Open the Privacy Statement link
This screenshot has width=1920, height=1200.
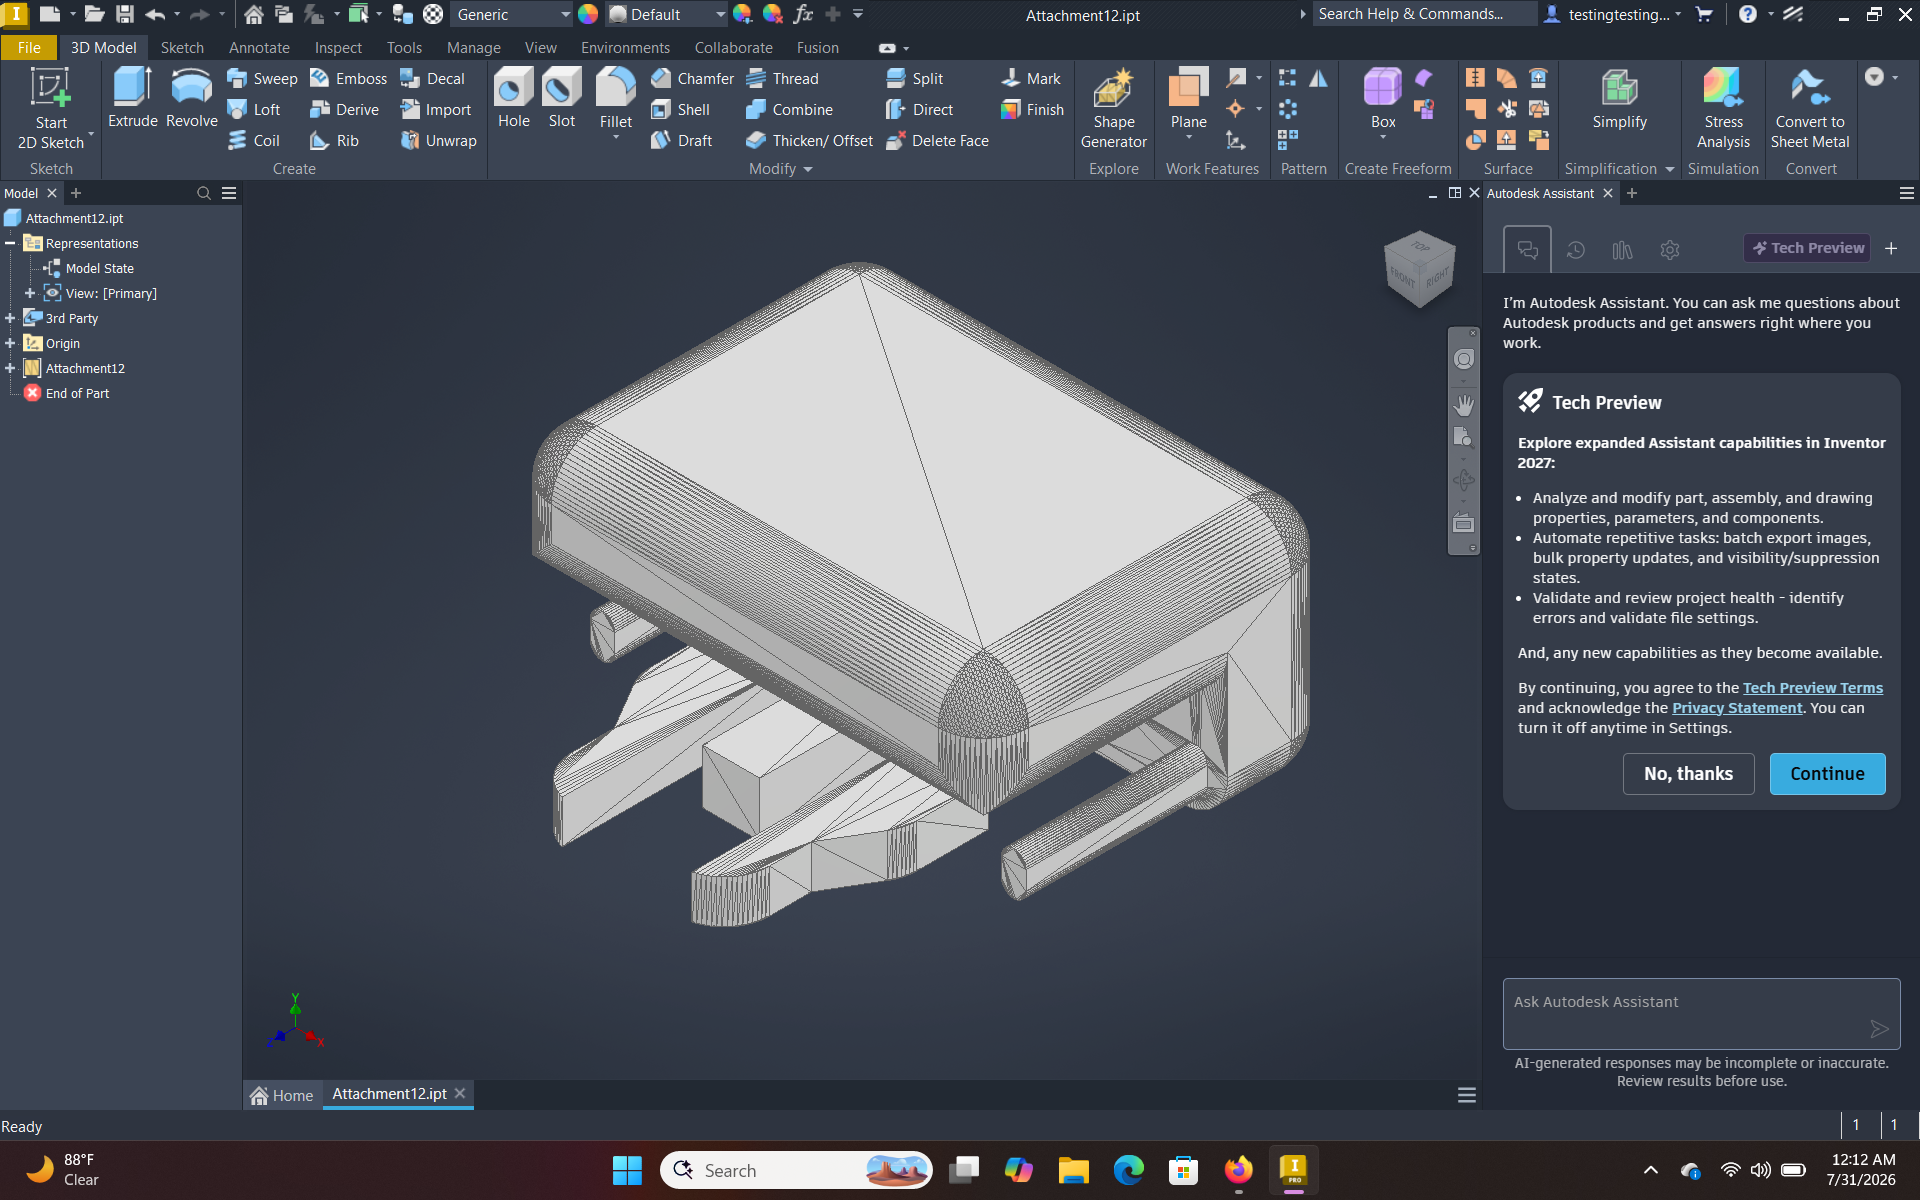click(x=1737, y=708)
